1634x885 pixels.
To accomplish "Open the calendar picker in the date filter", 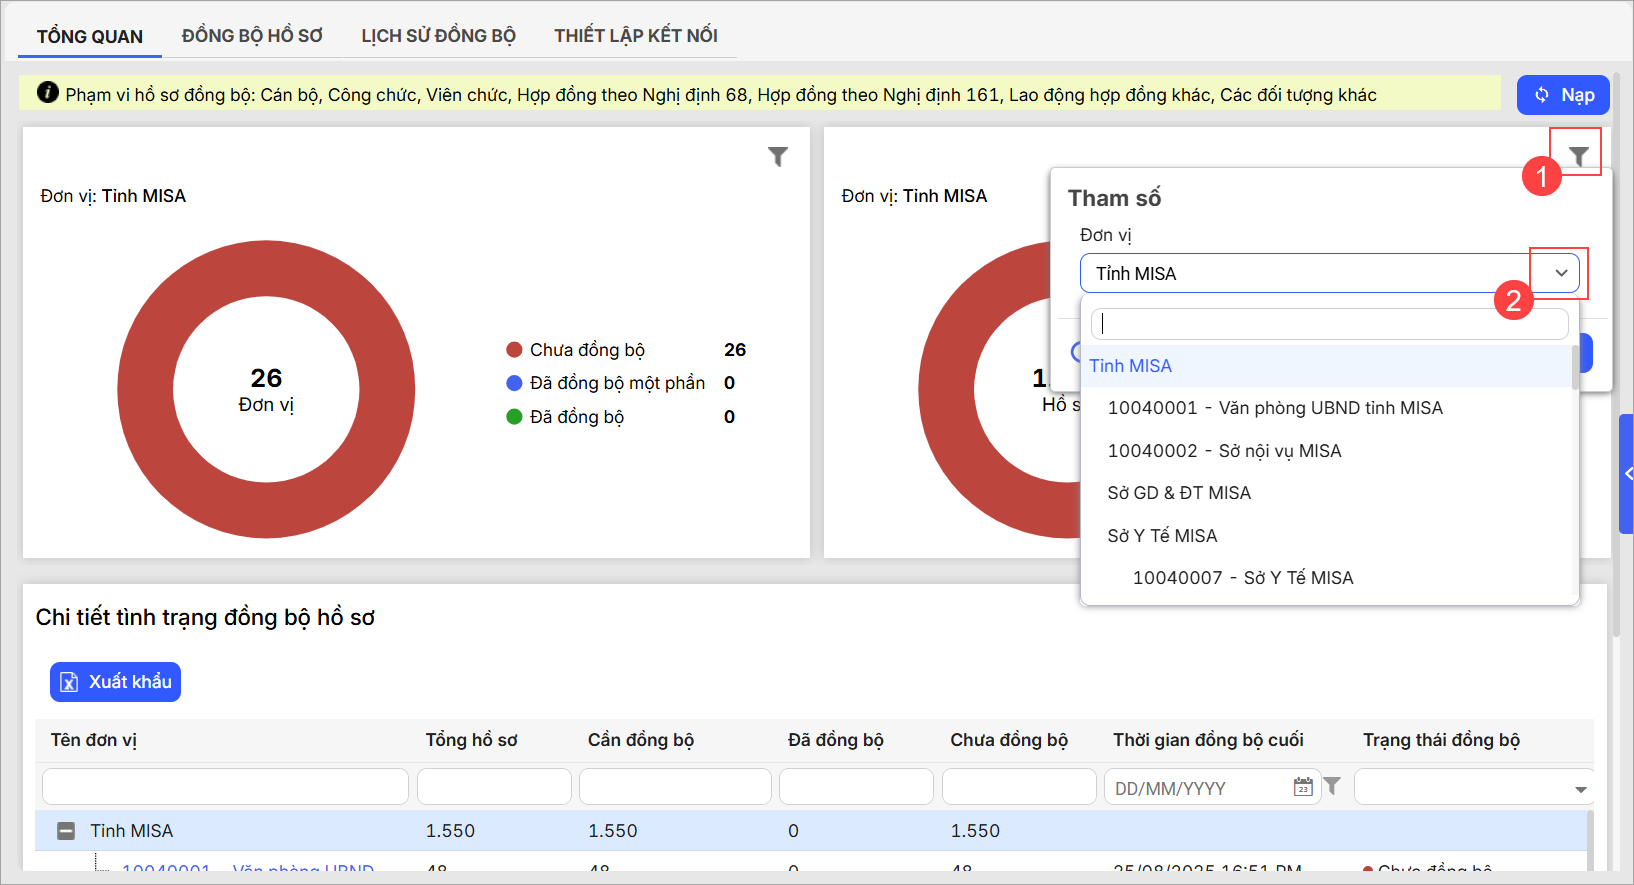I will pyautogui.click(x=1302, y=787).
